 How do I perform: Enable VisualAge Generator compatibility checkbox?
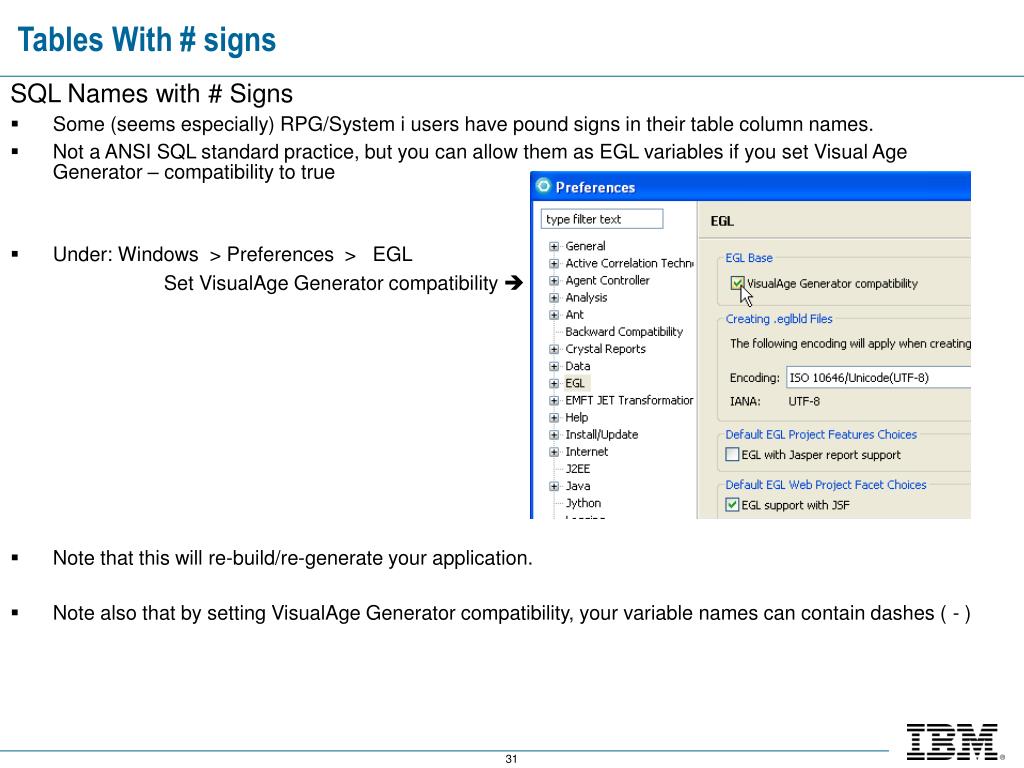pyautogui.click(x=737, y=283)
